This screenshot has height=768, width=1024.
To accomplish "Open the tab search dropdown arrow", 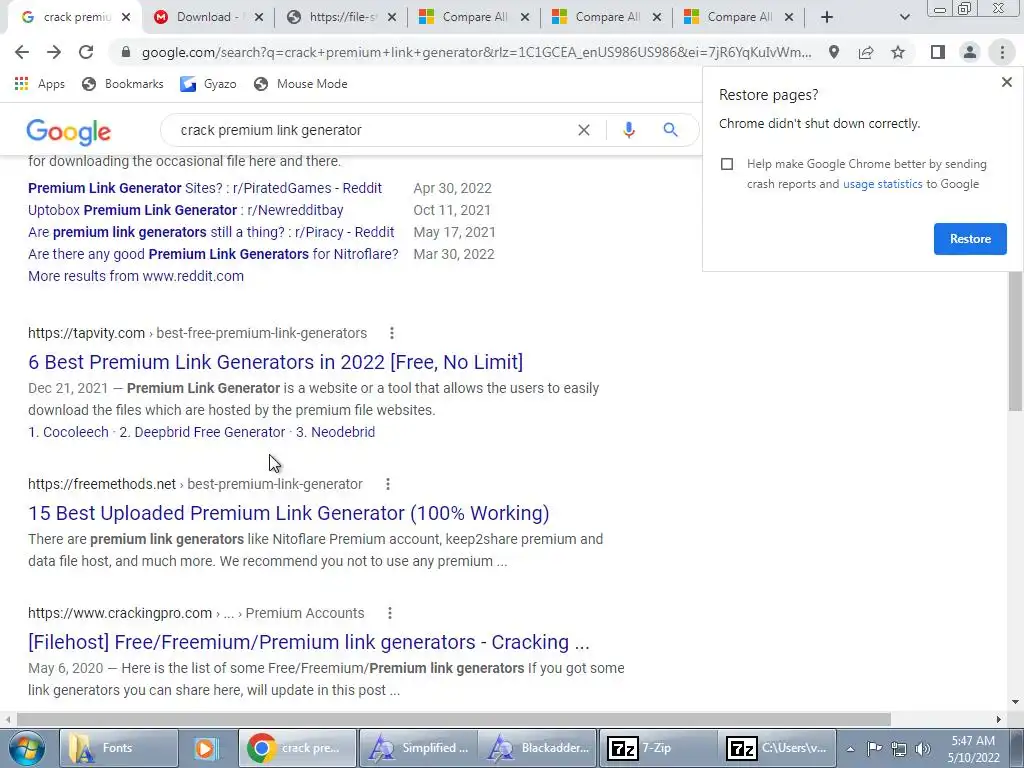I will tap(904, 17).
